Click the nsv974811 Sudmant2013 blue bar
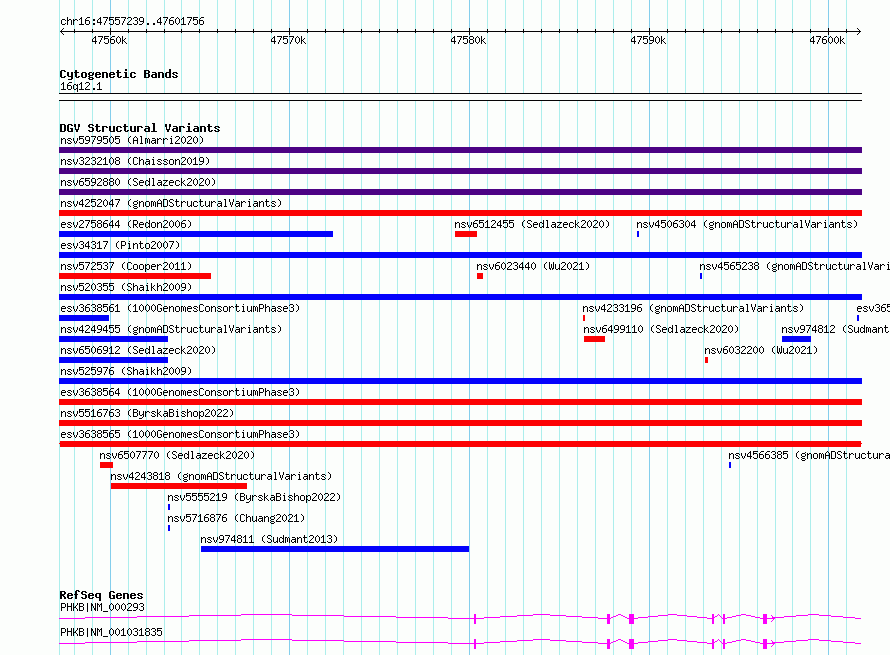The height and width of the screenshot is (655, 890). 335,549
